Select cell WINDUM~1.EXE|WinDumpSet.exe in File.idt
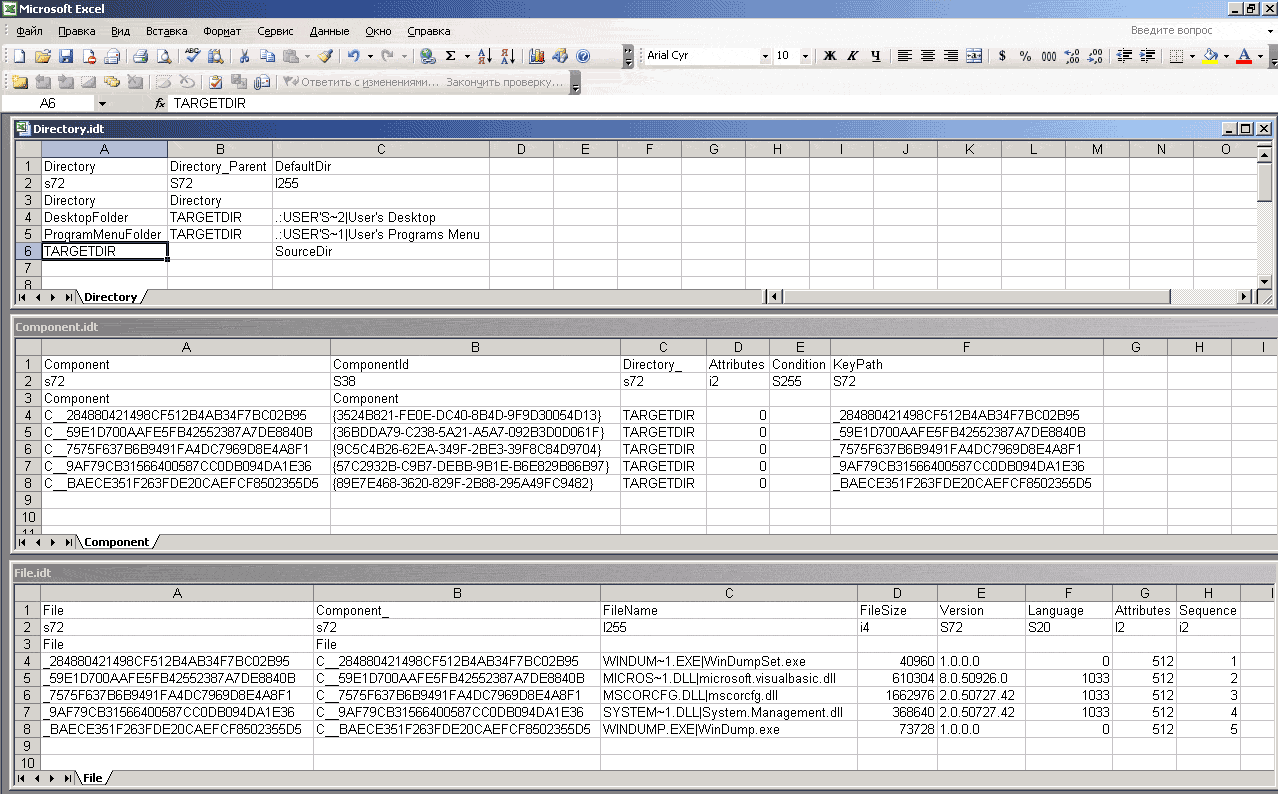This screenshot has height=794, width=1278. click(729, 661)
